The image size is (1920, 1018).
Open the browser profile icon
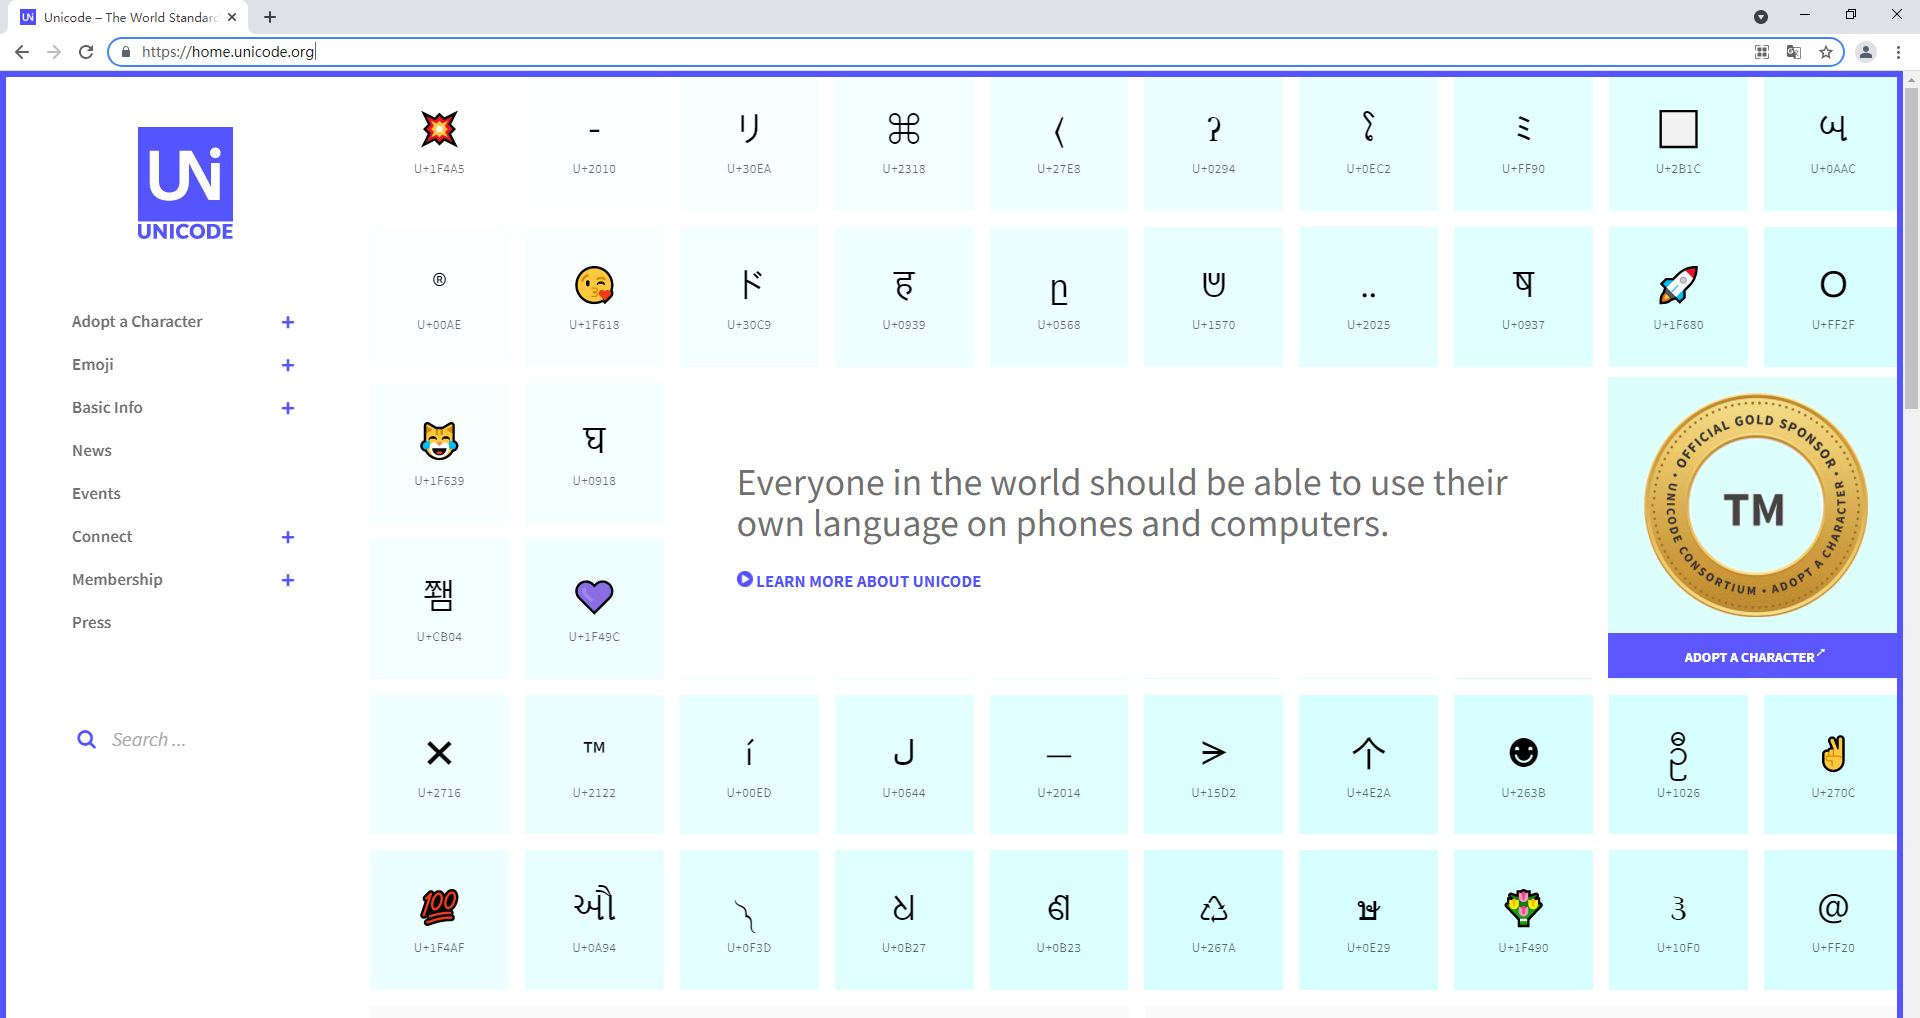click(x=1865, y=52)
